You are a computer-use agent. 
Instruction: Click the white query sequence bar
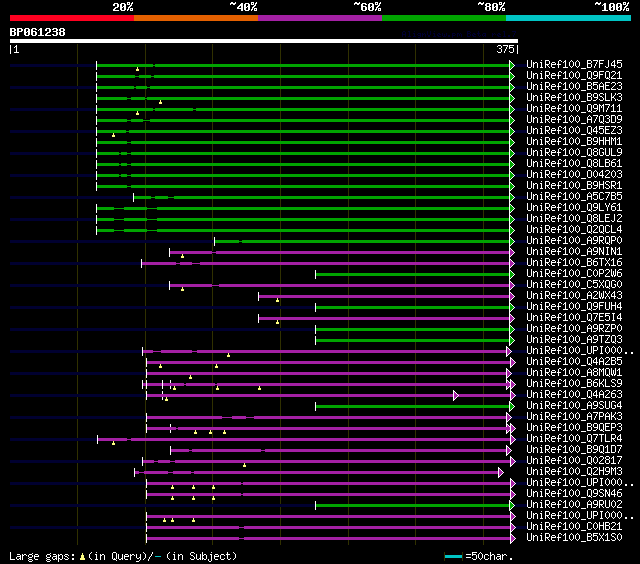coord(264,41)
